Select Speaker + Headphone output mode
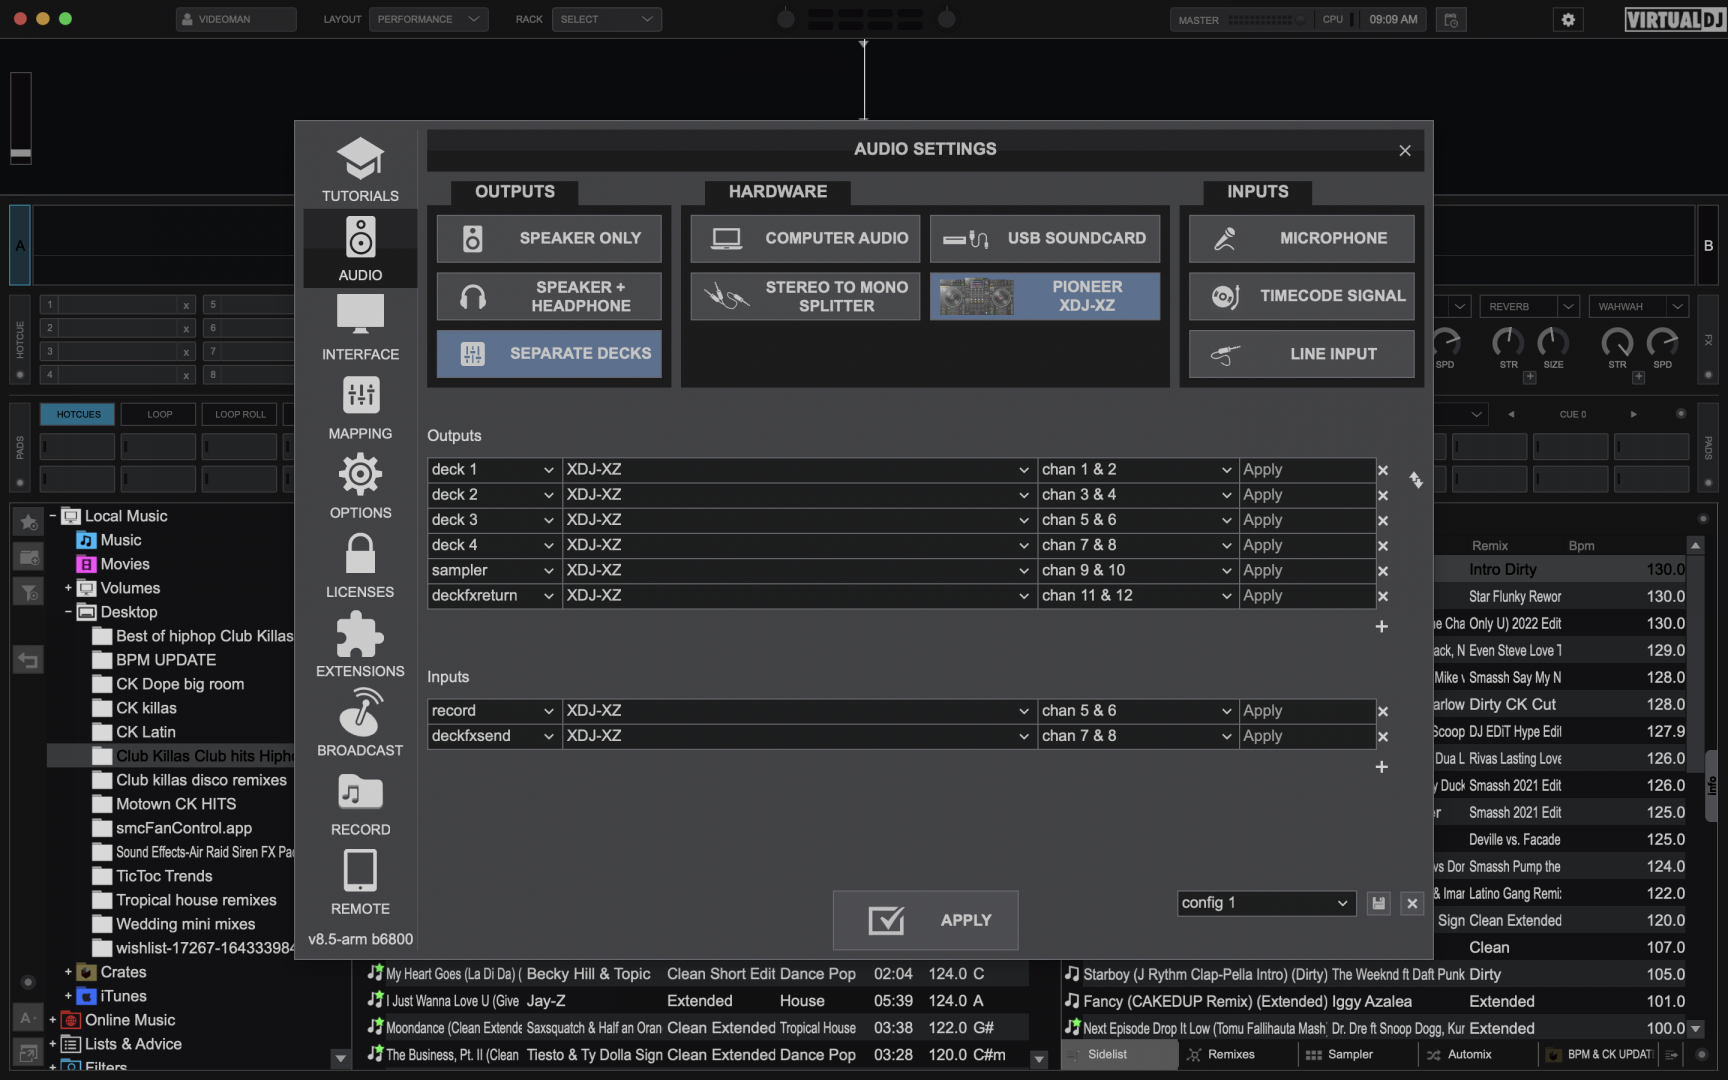 (x=549, y=296)
